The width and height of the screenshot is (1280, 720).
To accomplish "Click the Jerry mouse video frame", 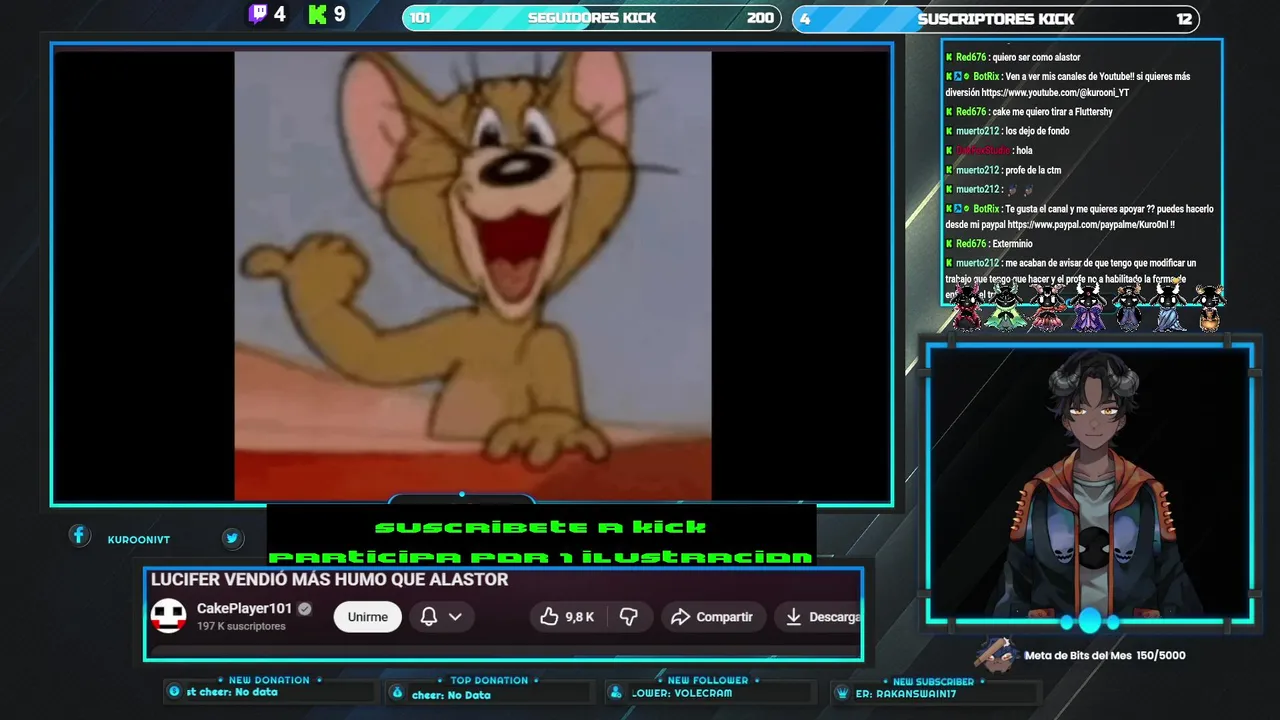I will pyautogui.click(x=472, y=275).
